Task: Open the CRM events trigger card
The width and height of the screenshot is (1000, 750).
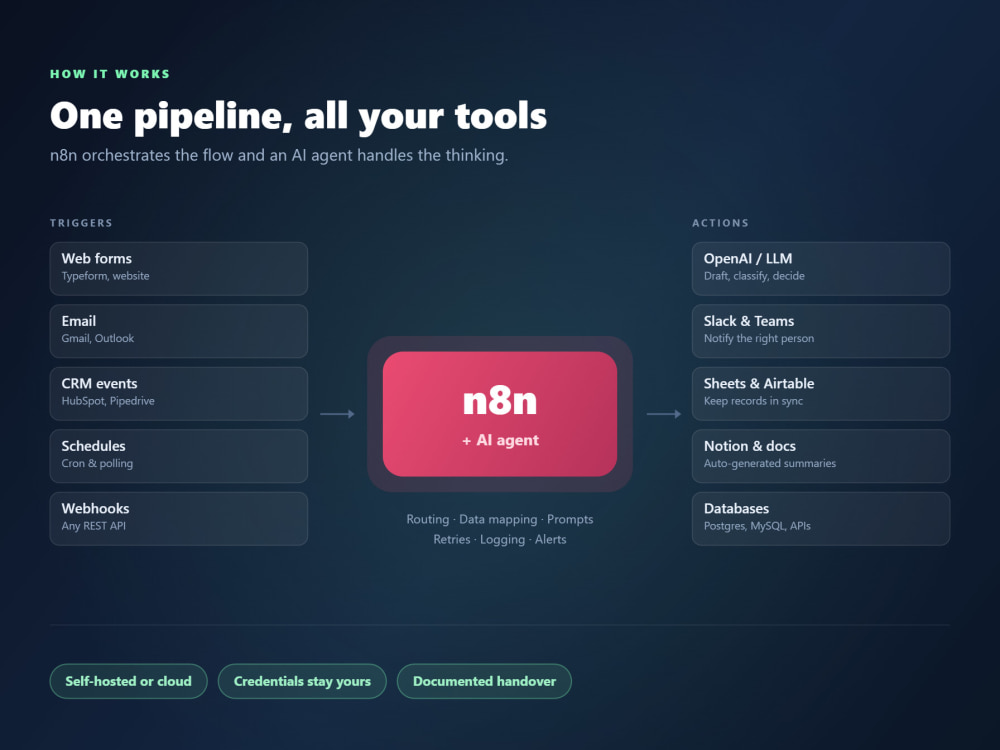Action: click(179, 393)
